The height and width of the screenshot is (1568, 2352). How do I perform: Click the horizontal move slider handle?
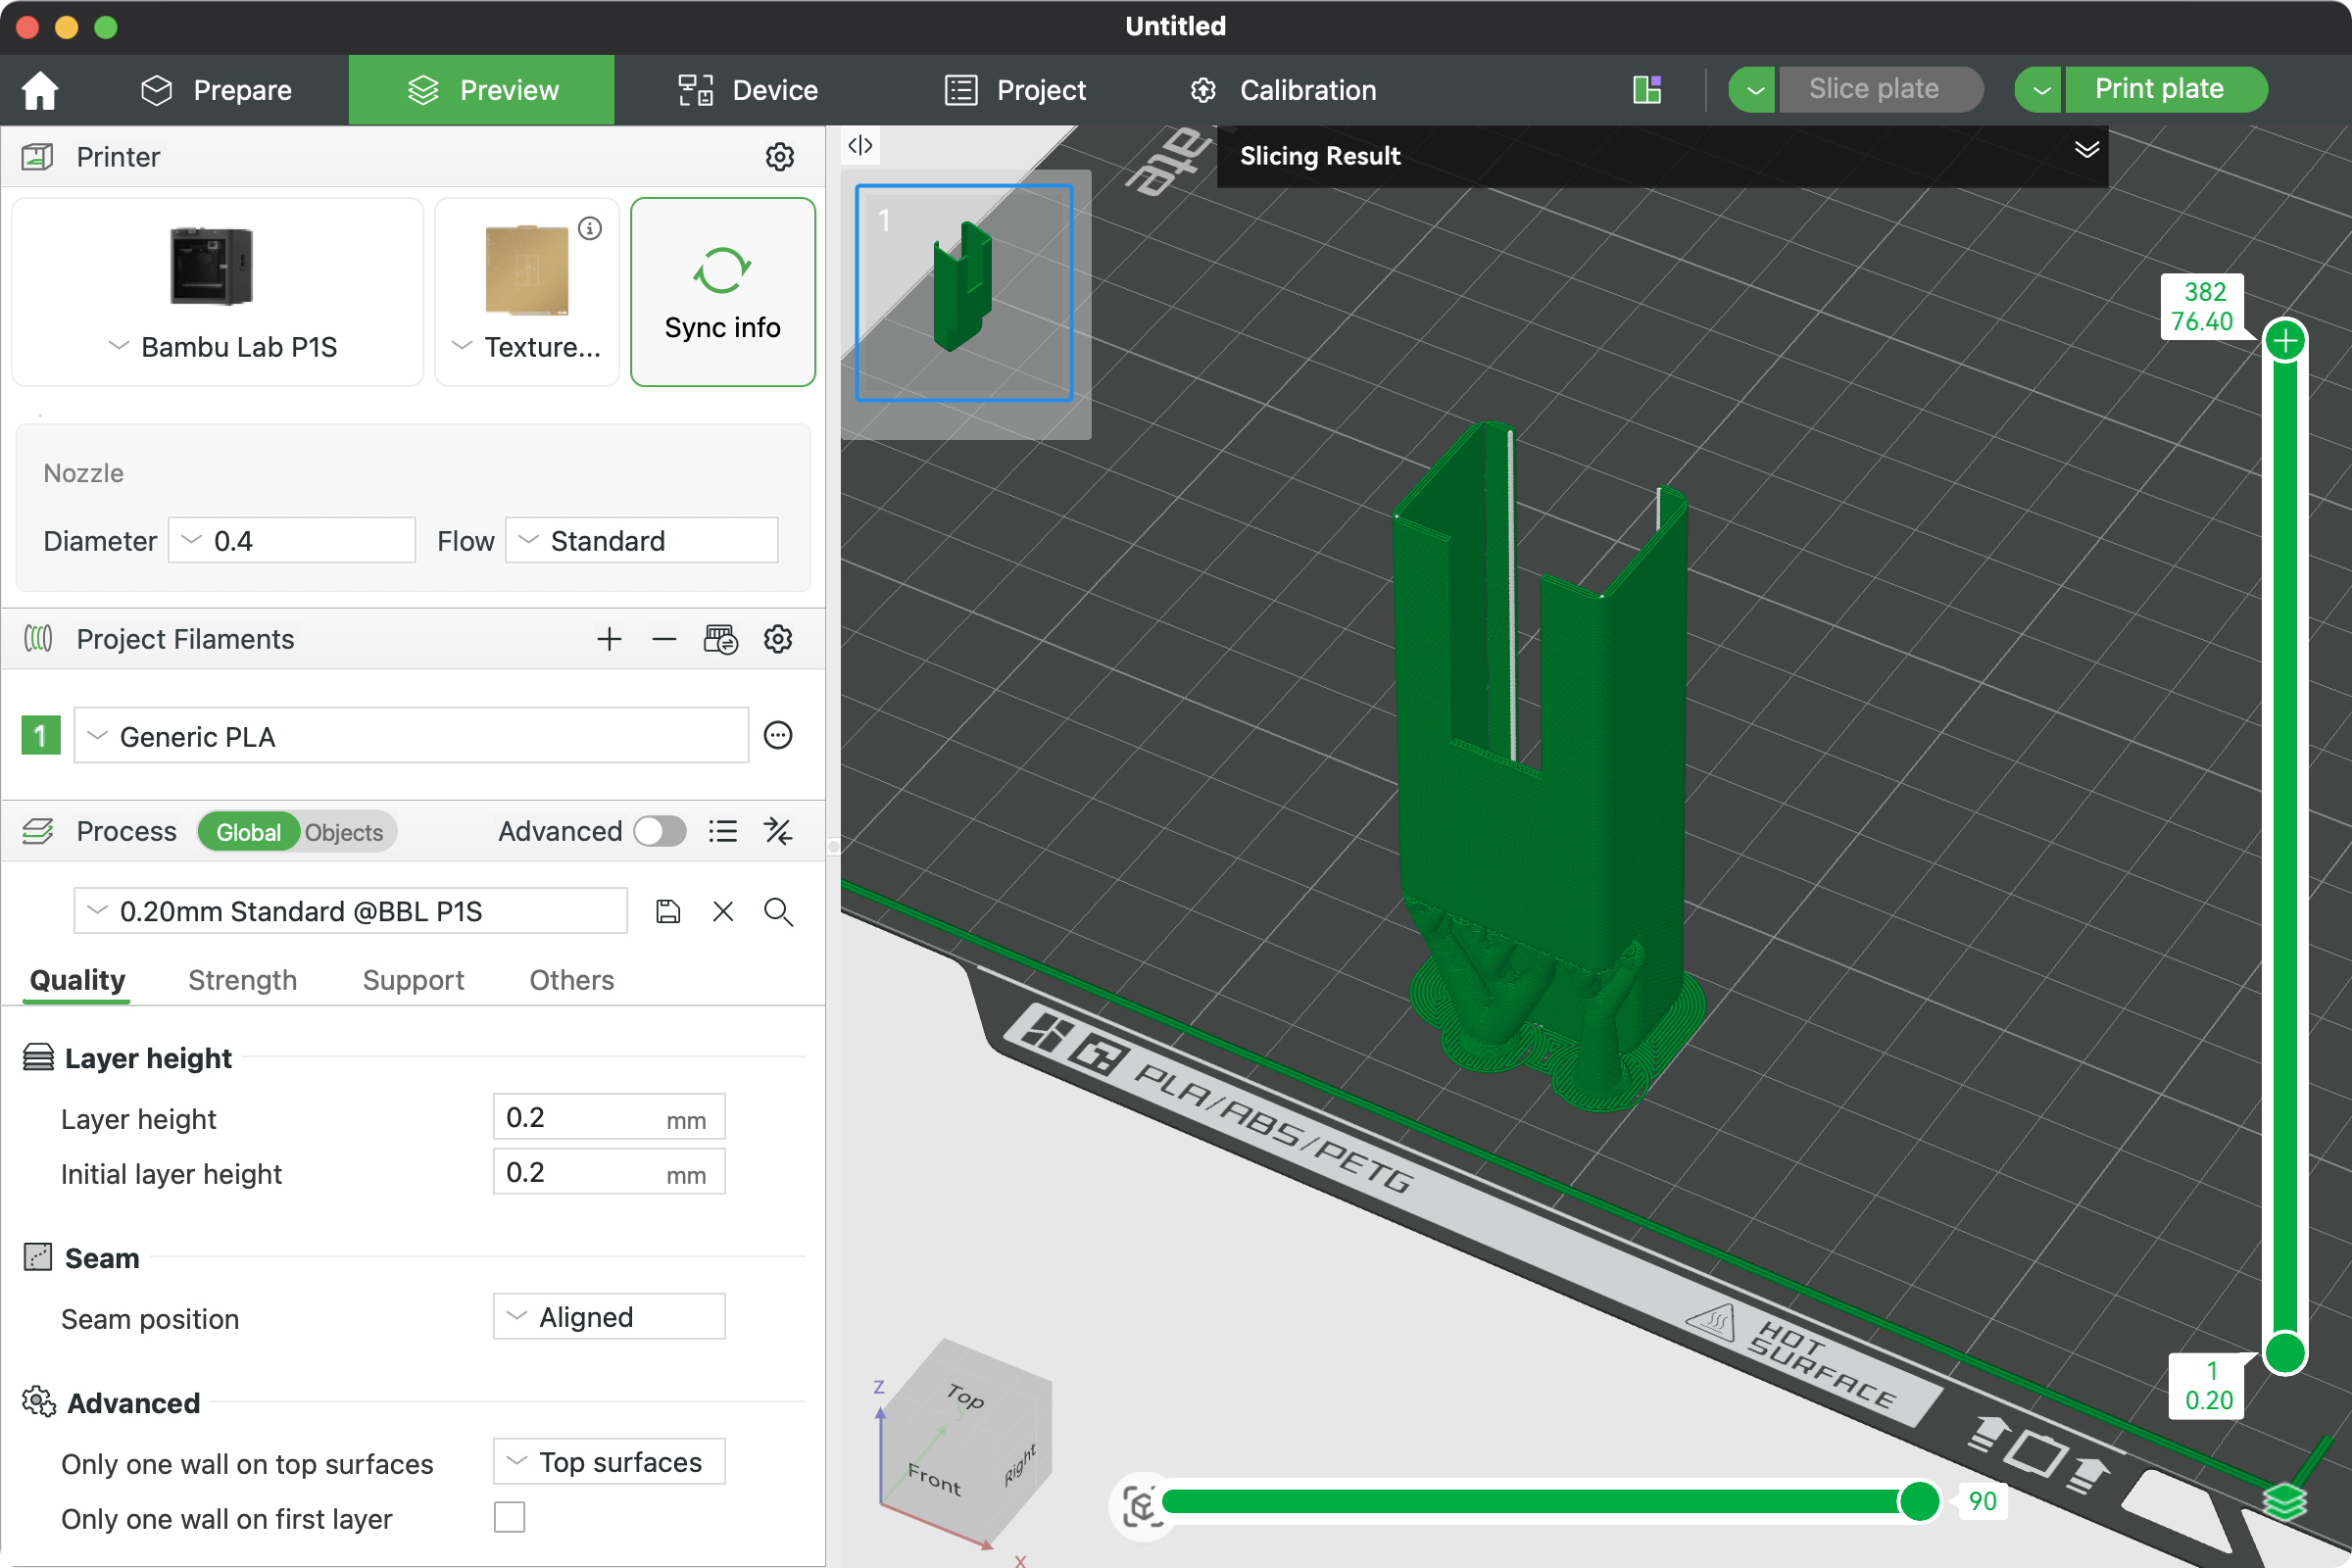1919,1501
